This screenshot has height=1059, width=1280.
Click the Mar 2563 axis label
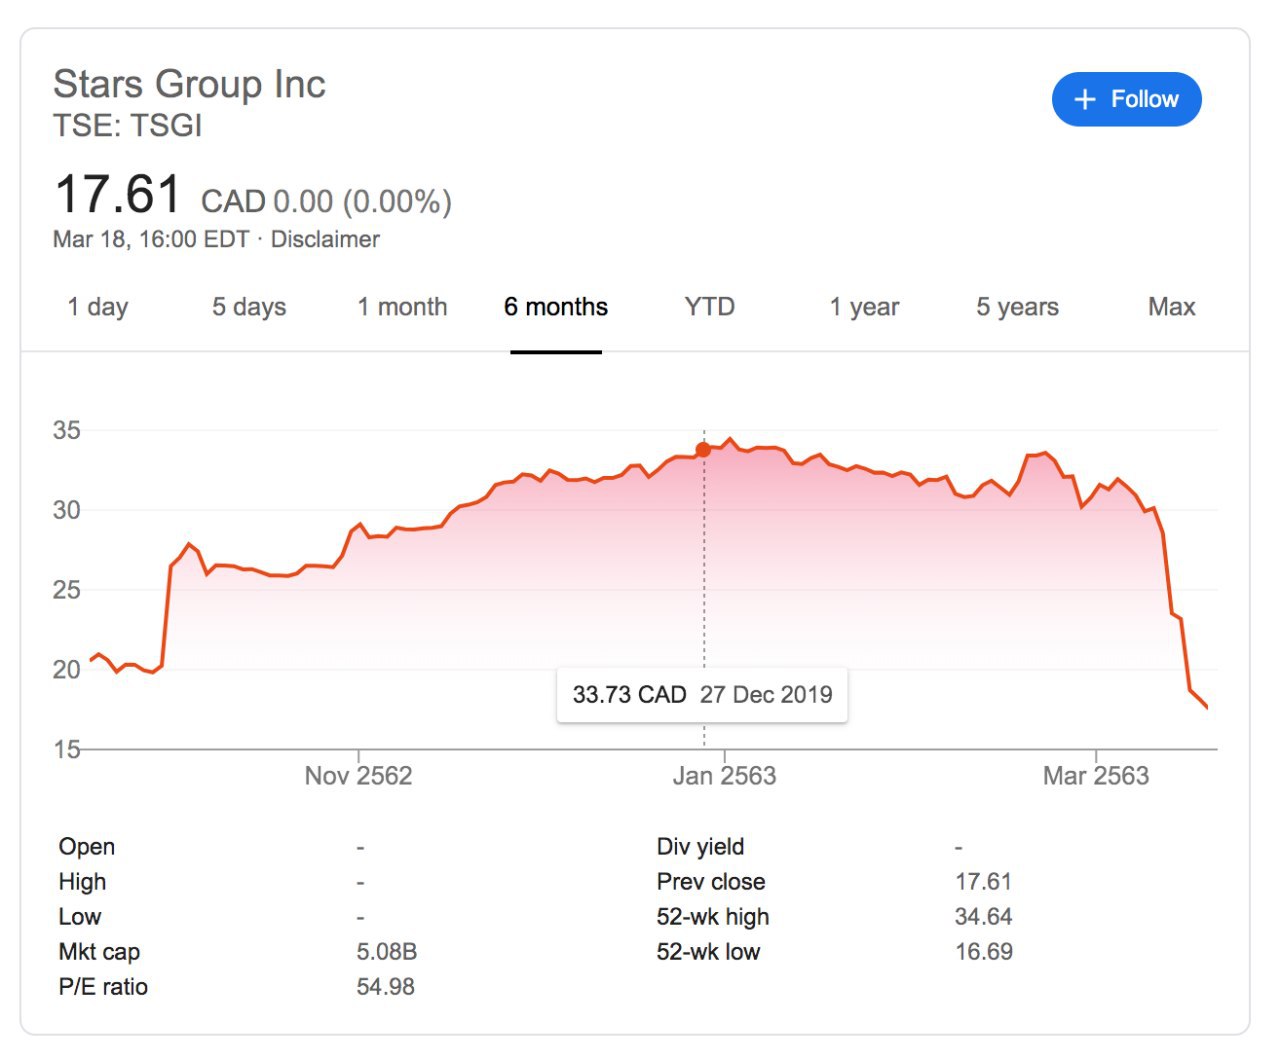pyautogui.click(x=1095, y=776)
